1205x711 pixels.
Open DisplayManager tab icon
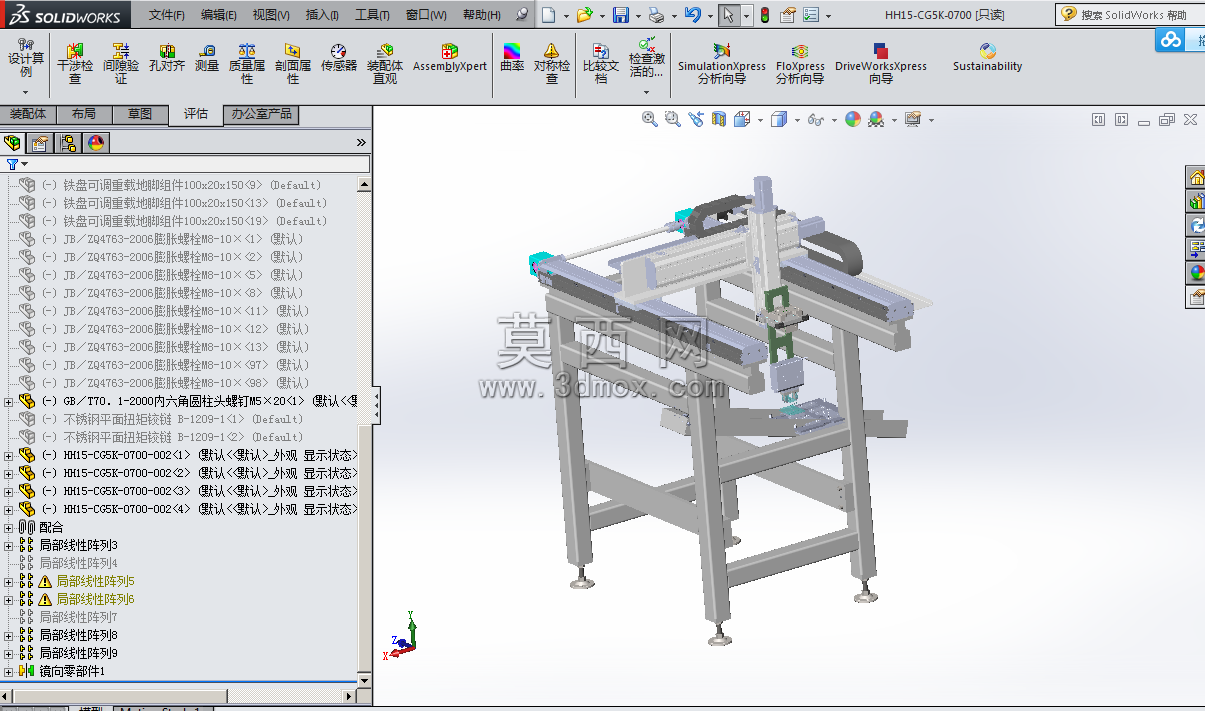96,143
